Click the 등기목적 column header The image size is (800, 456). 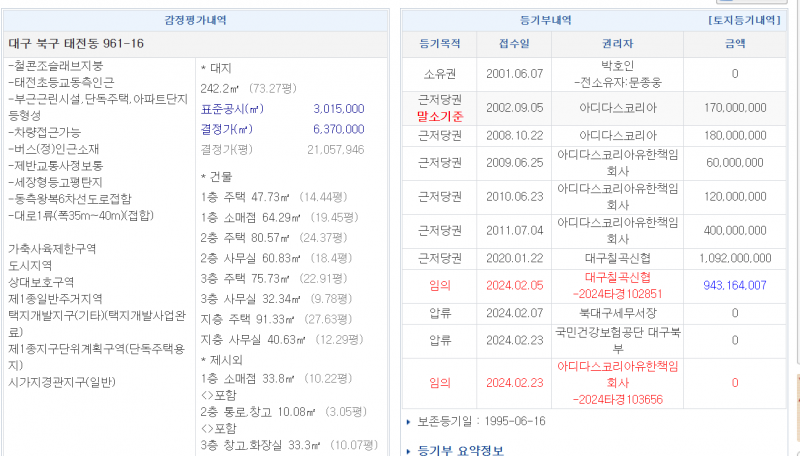pos(438,45)
